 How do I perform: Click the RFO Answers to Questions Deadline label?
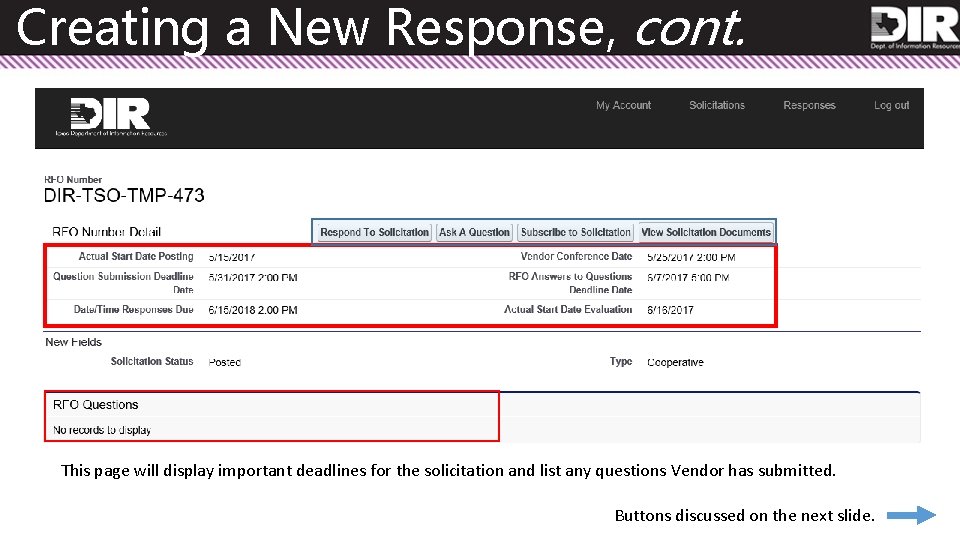(x=570, y=283)
